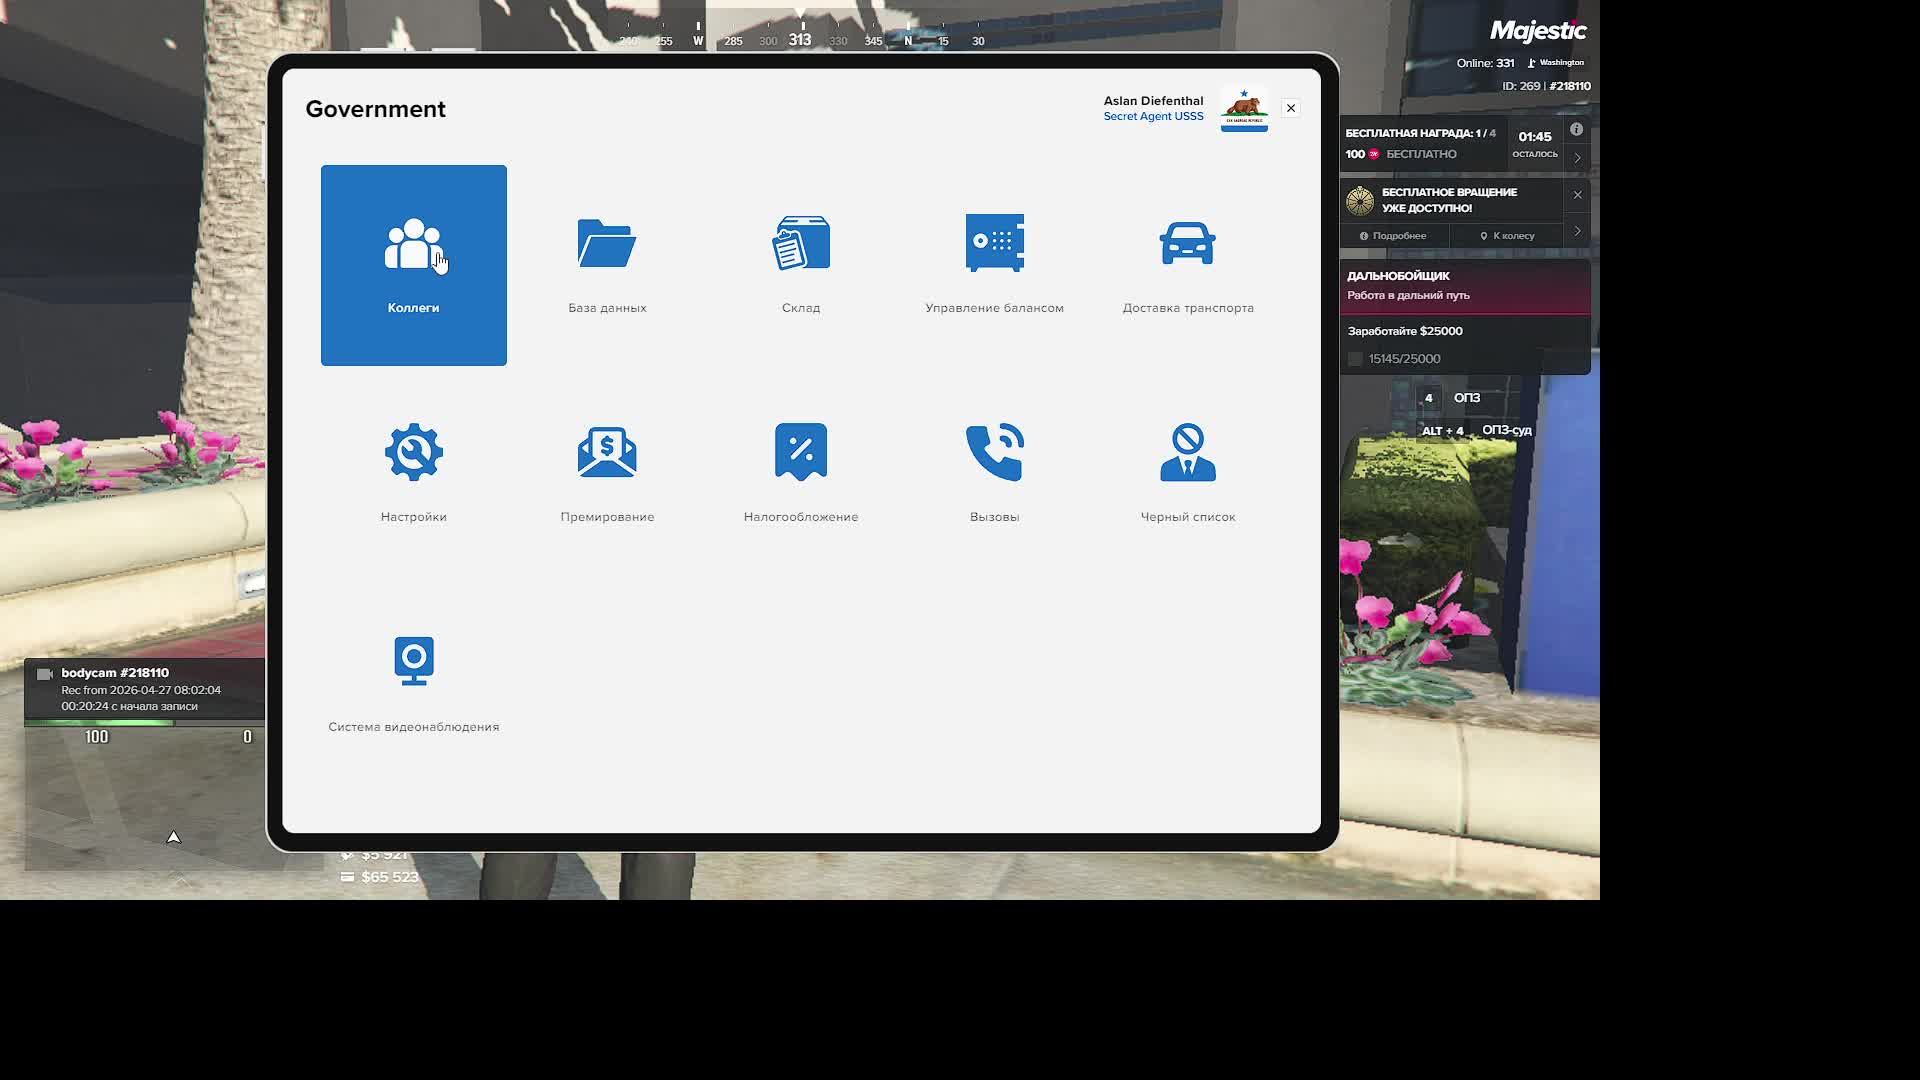Expand the free reward panel chevron

coord(1577,158)
